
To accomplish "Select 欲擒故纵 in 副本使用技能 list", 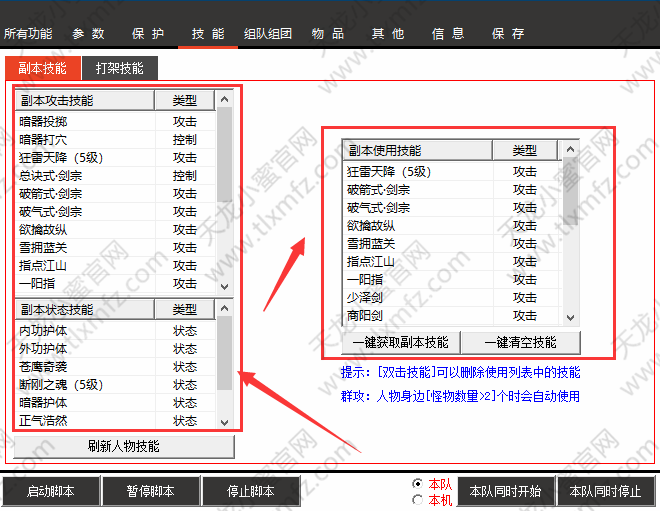I will 452,226.
